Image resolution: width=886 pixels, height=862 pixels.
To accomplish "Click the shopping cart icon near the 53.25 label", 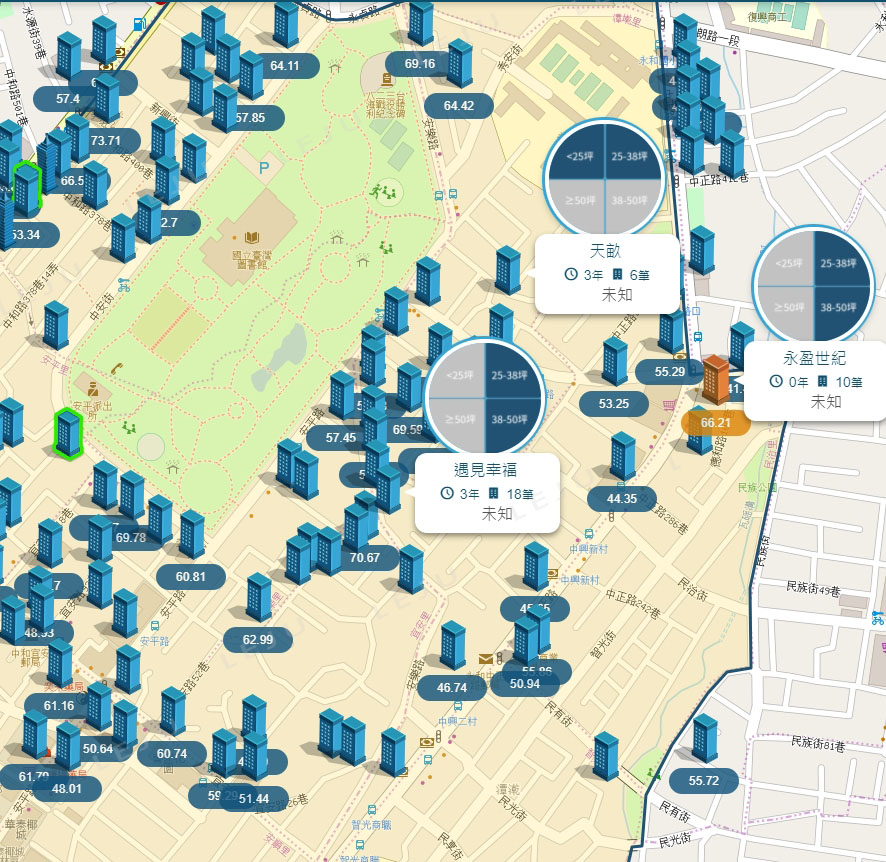I will point(669,405).
